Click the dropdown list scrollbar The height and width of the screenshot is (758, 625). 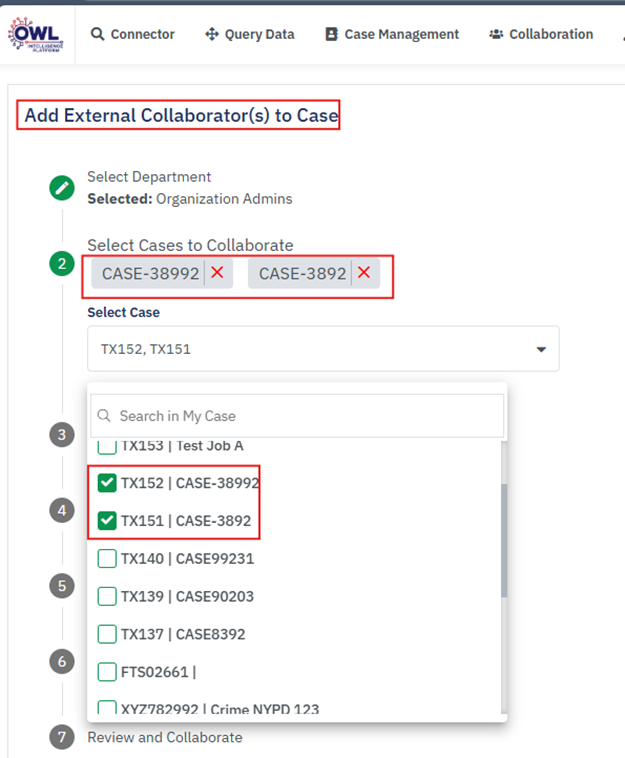click(502, 540)
